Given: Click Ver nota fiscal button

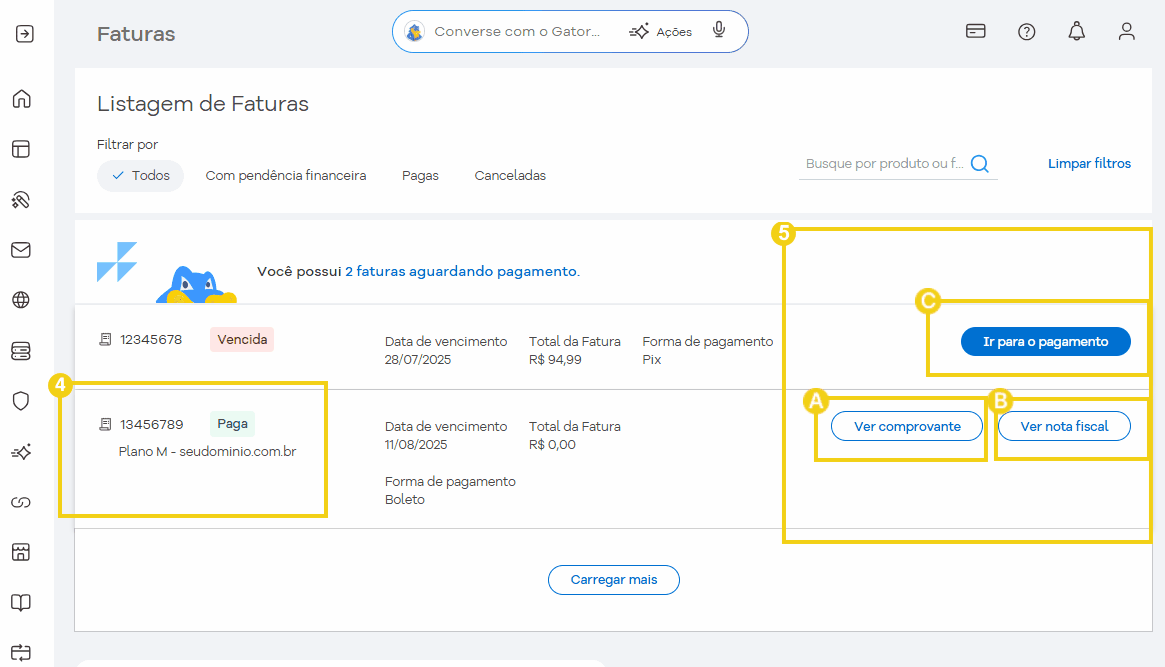Looking at the screenshot, I should (1064, 426).
